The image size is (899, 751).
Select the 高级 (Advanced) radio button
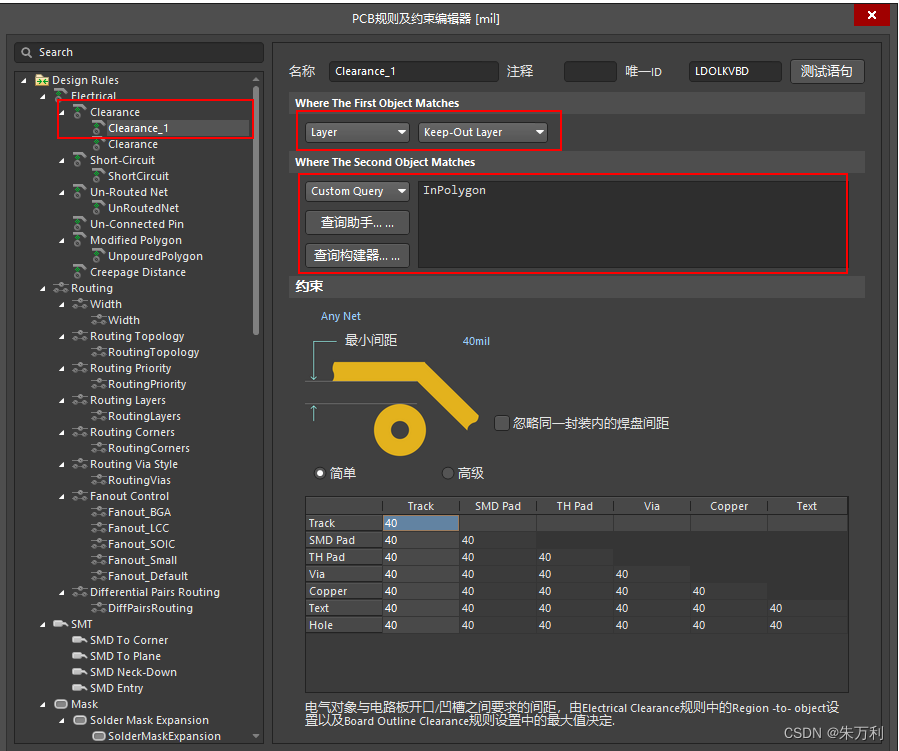447,473
